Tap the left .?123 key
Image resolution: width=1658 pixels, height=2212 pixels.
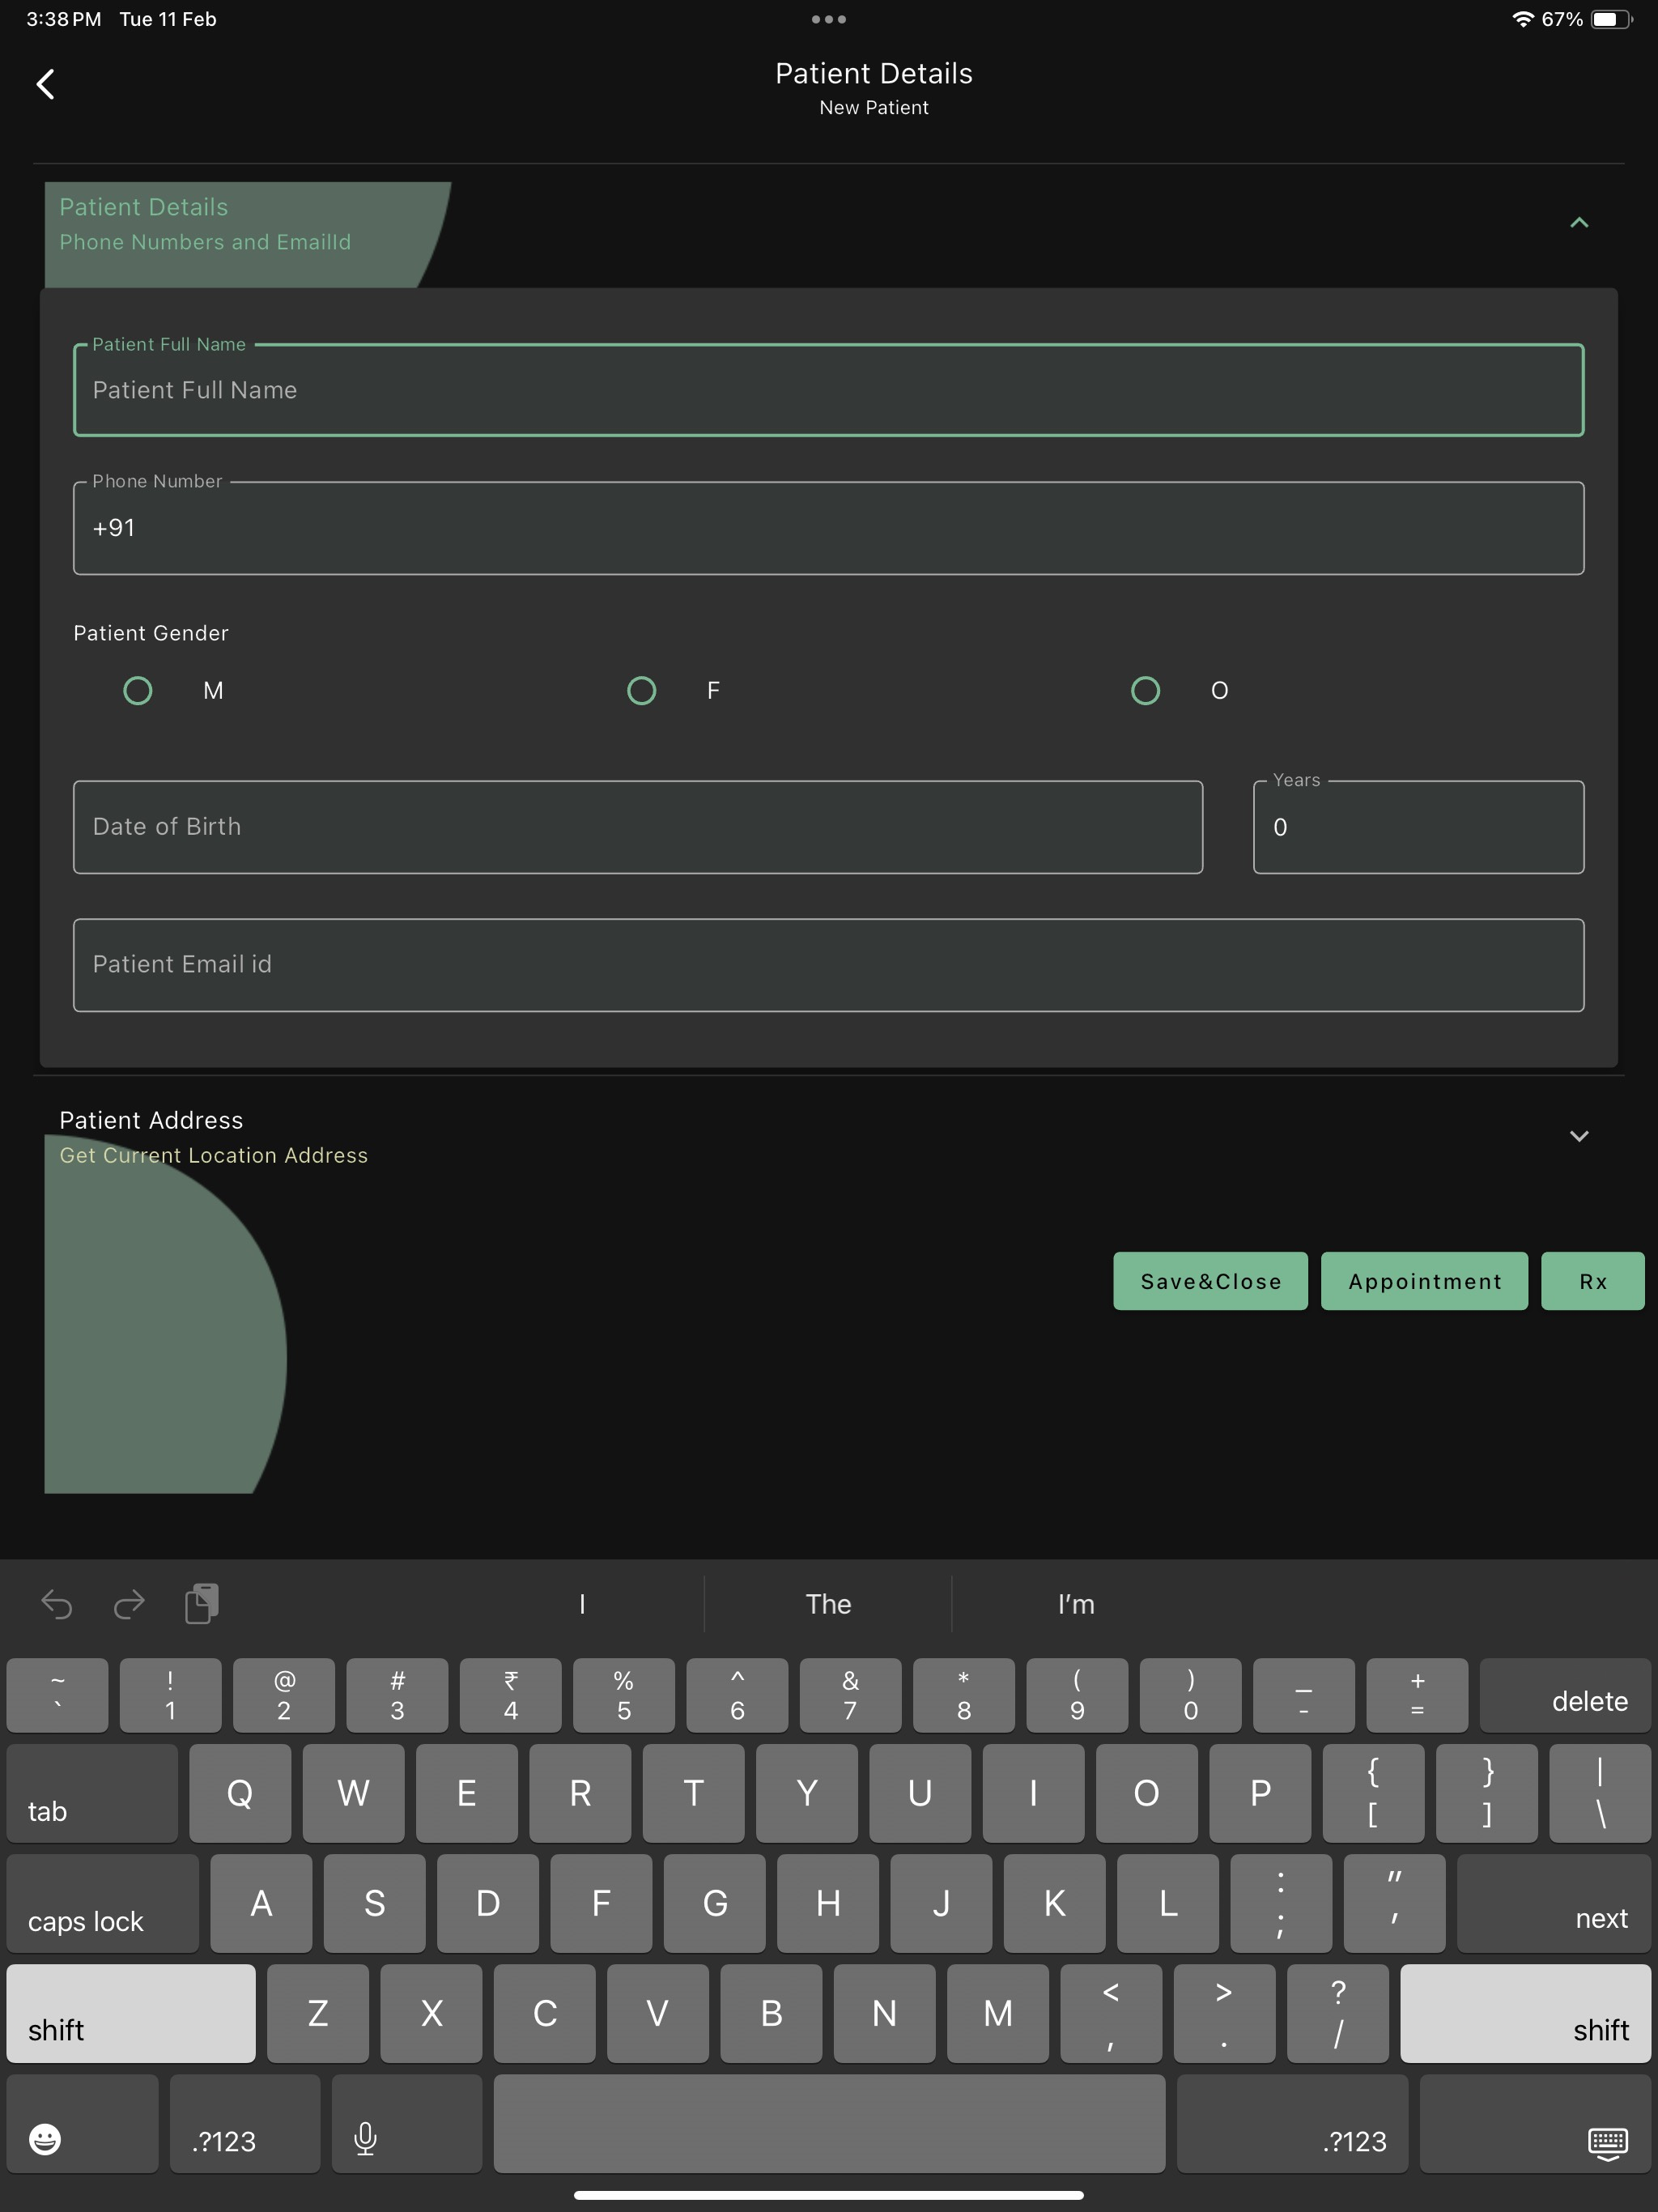point(245,2124)
